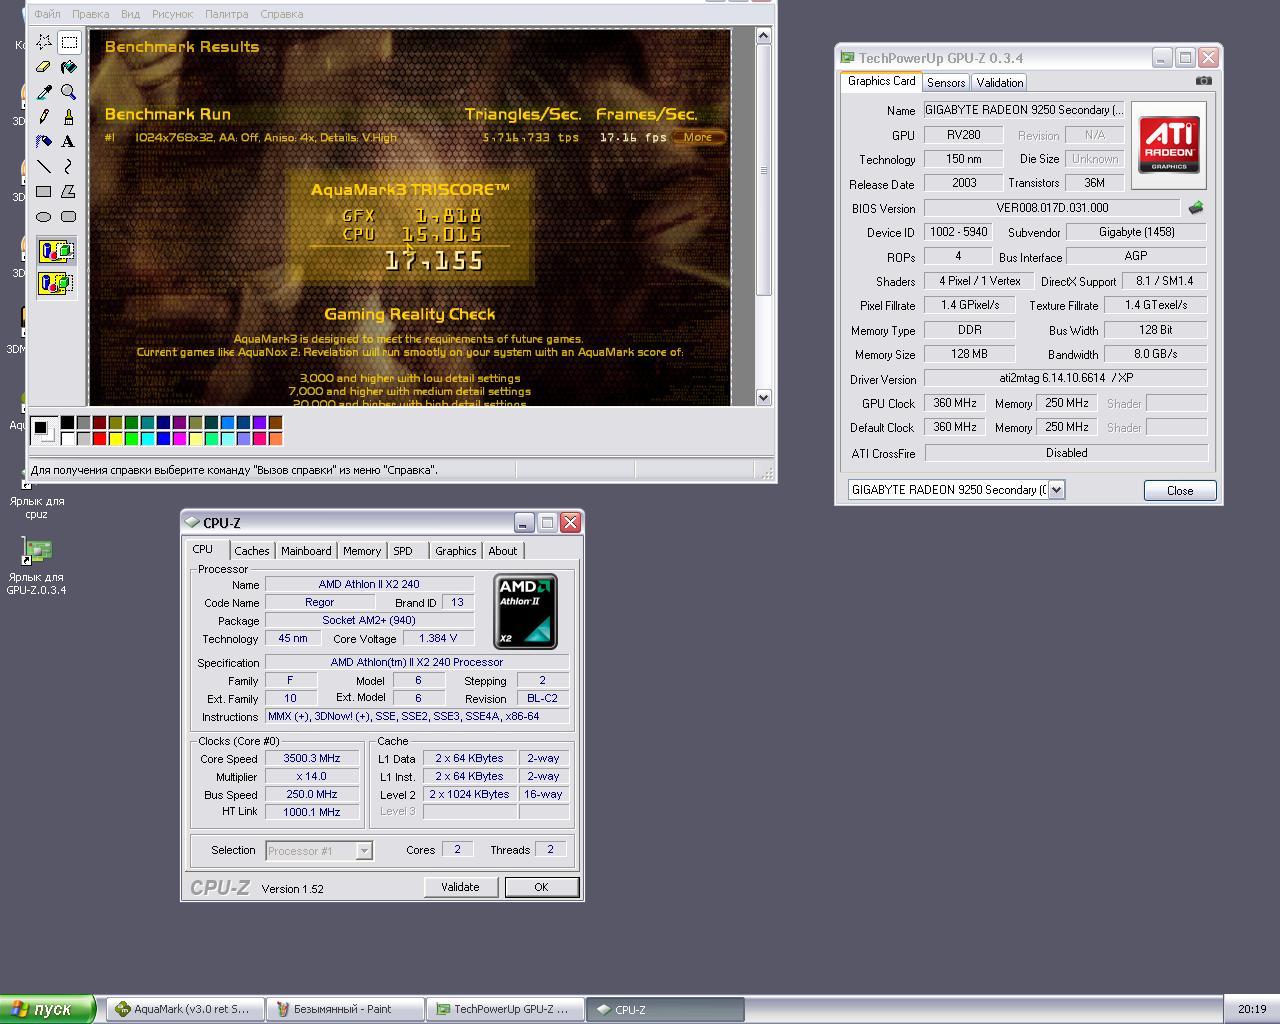Switch to the Sensors tab in GPU-Z
This screenshot has width=1280, height=1024.
click(x=946, y=83)
